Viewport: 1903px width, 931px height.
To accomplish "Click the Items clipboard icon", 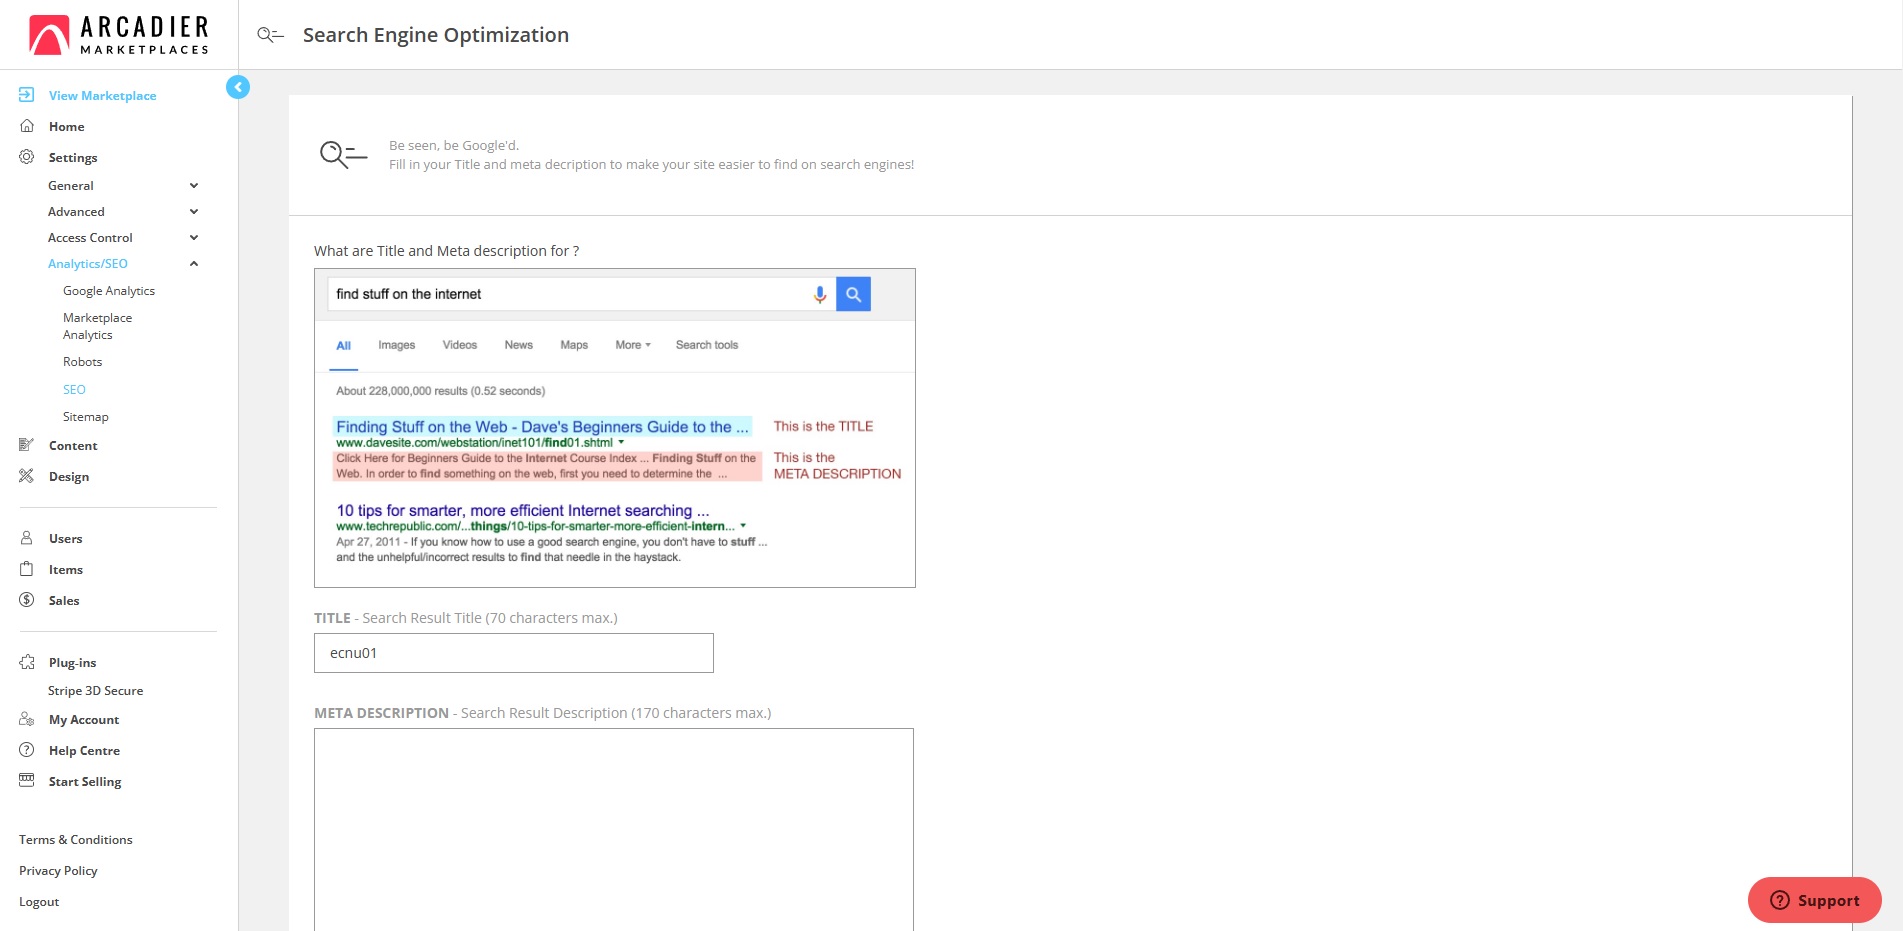I will 27,569.
